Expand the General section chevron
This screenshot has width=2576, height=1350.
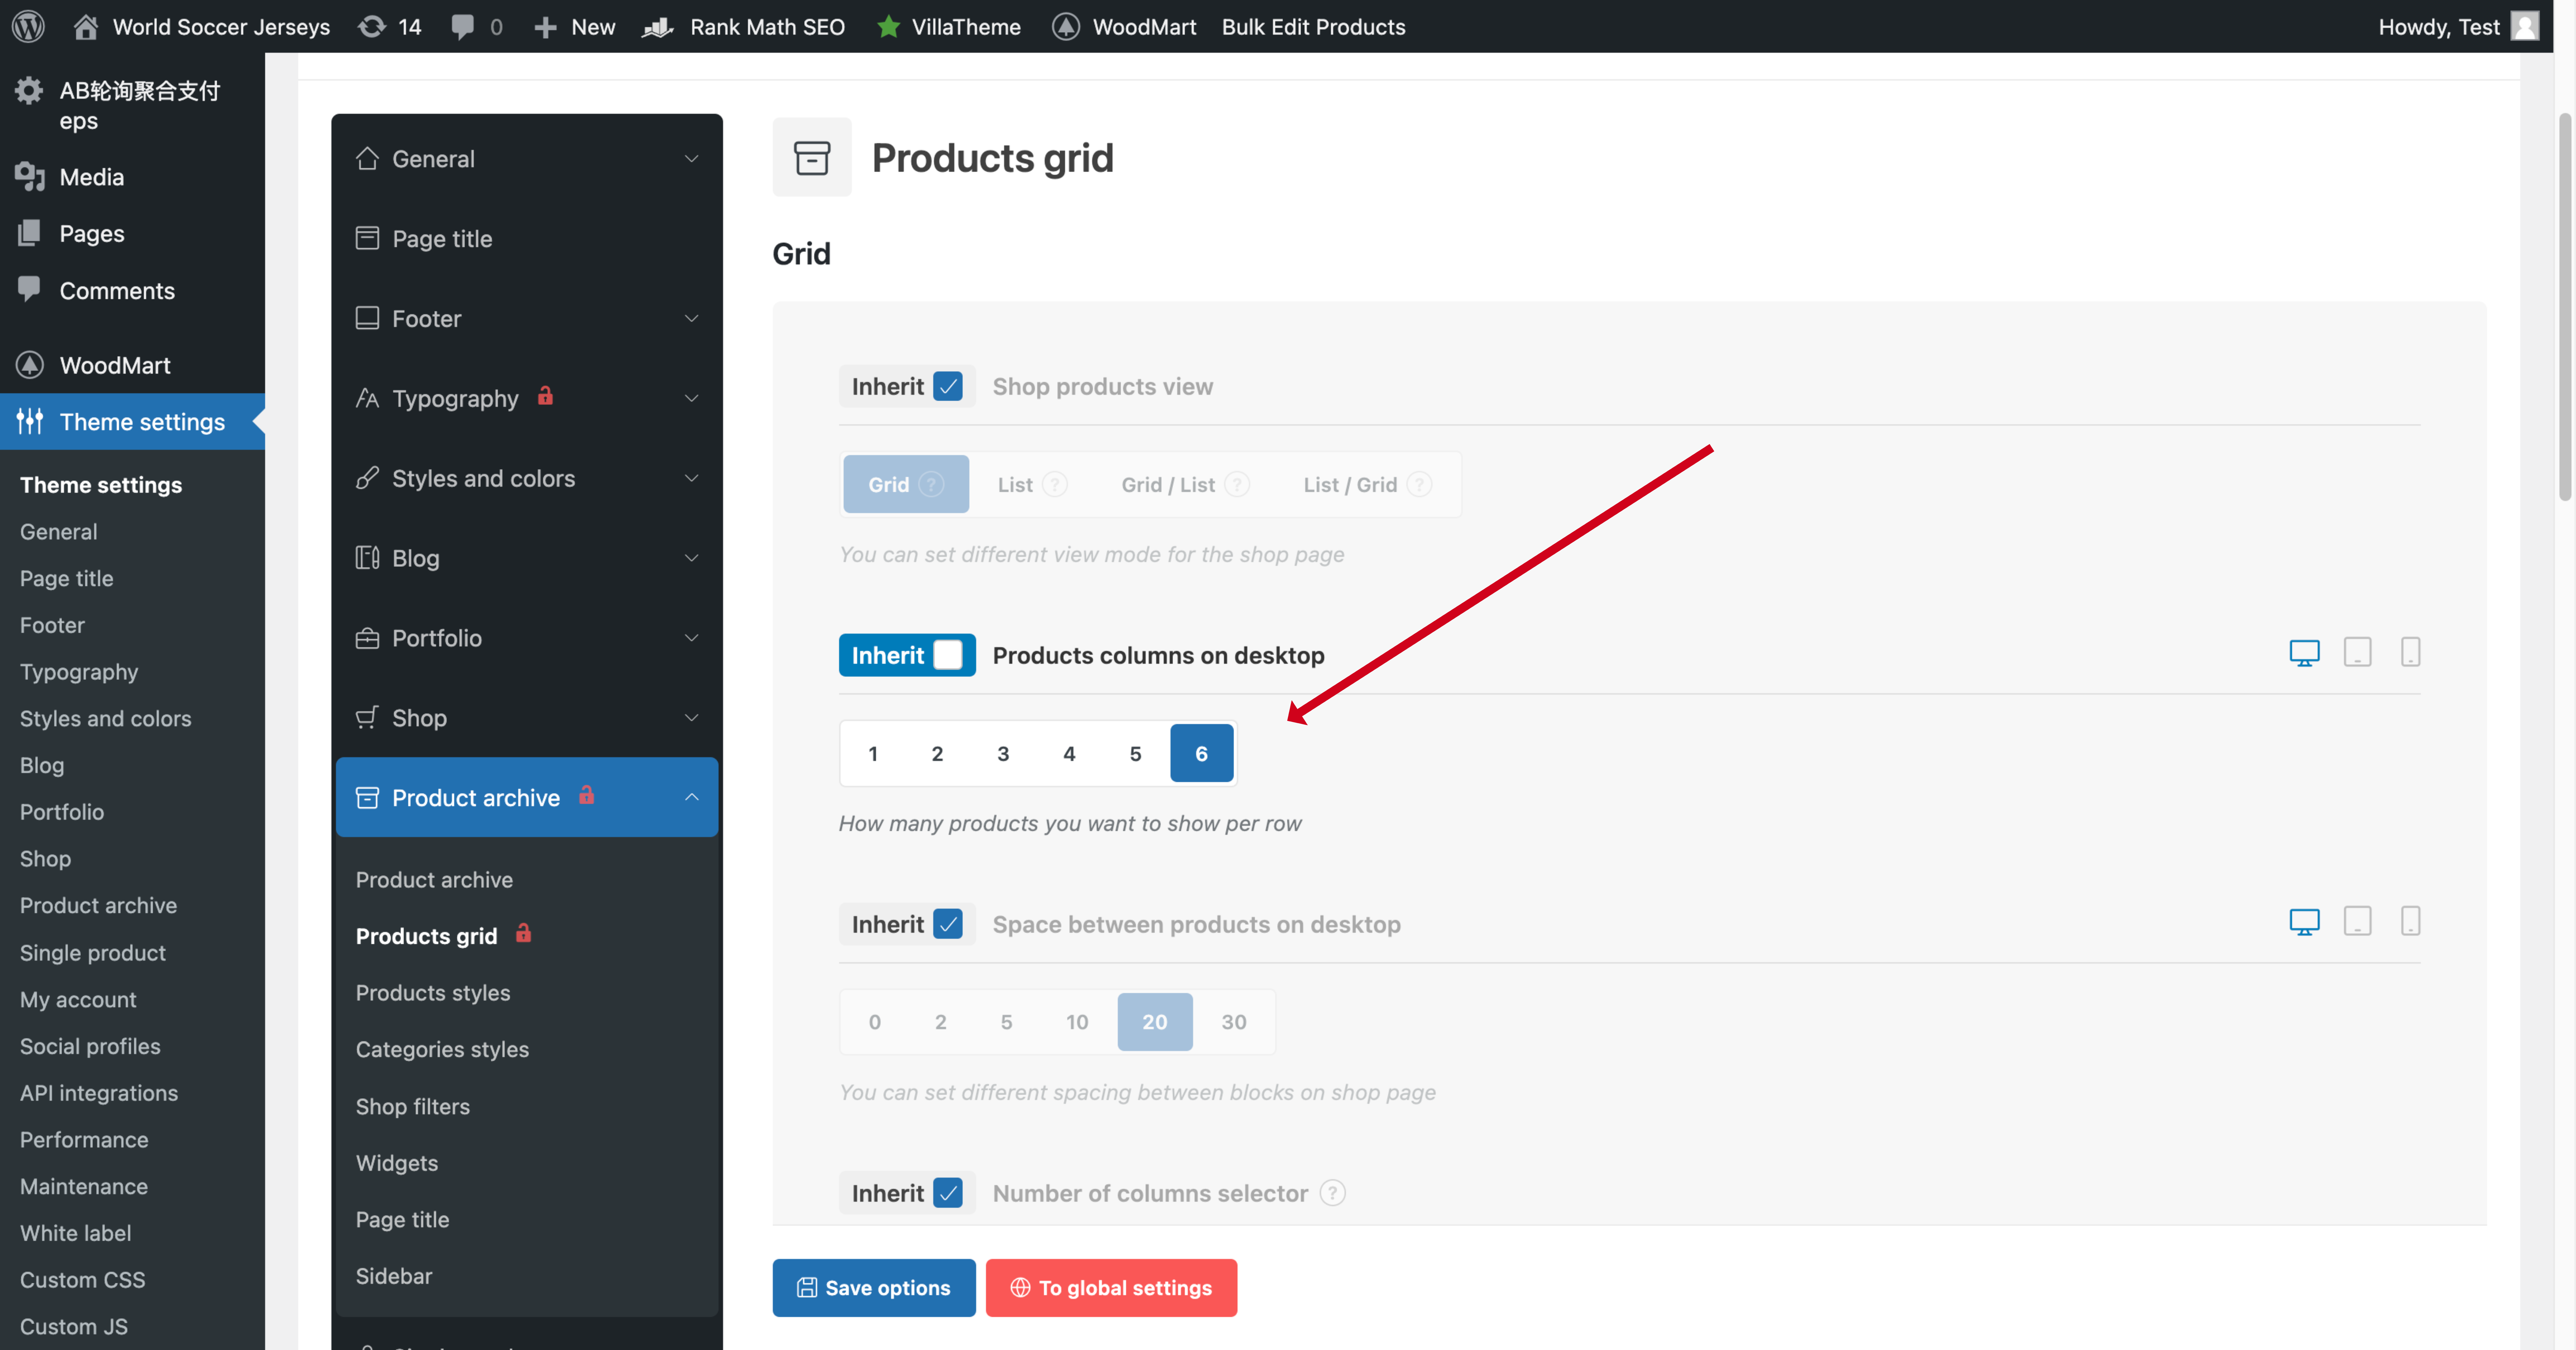click(x=691, y=159)
